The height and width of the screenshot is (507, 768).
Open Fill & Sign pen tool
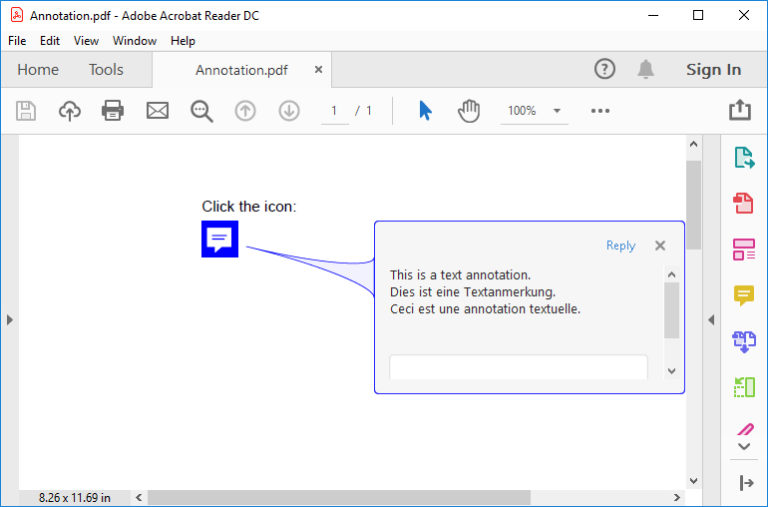point(745,429)
